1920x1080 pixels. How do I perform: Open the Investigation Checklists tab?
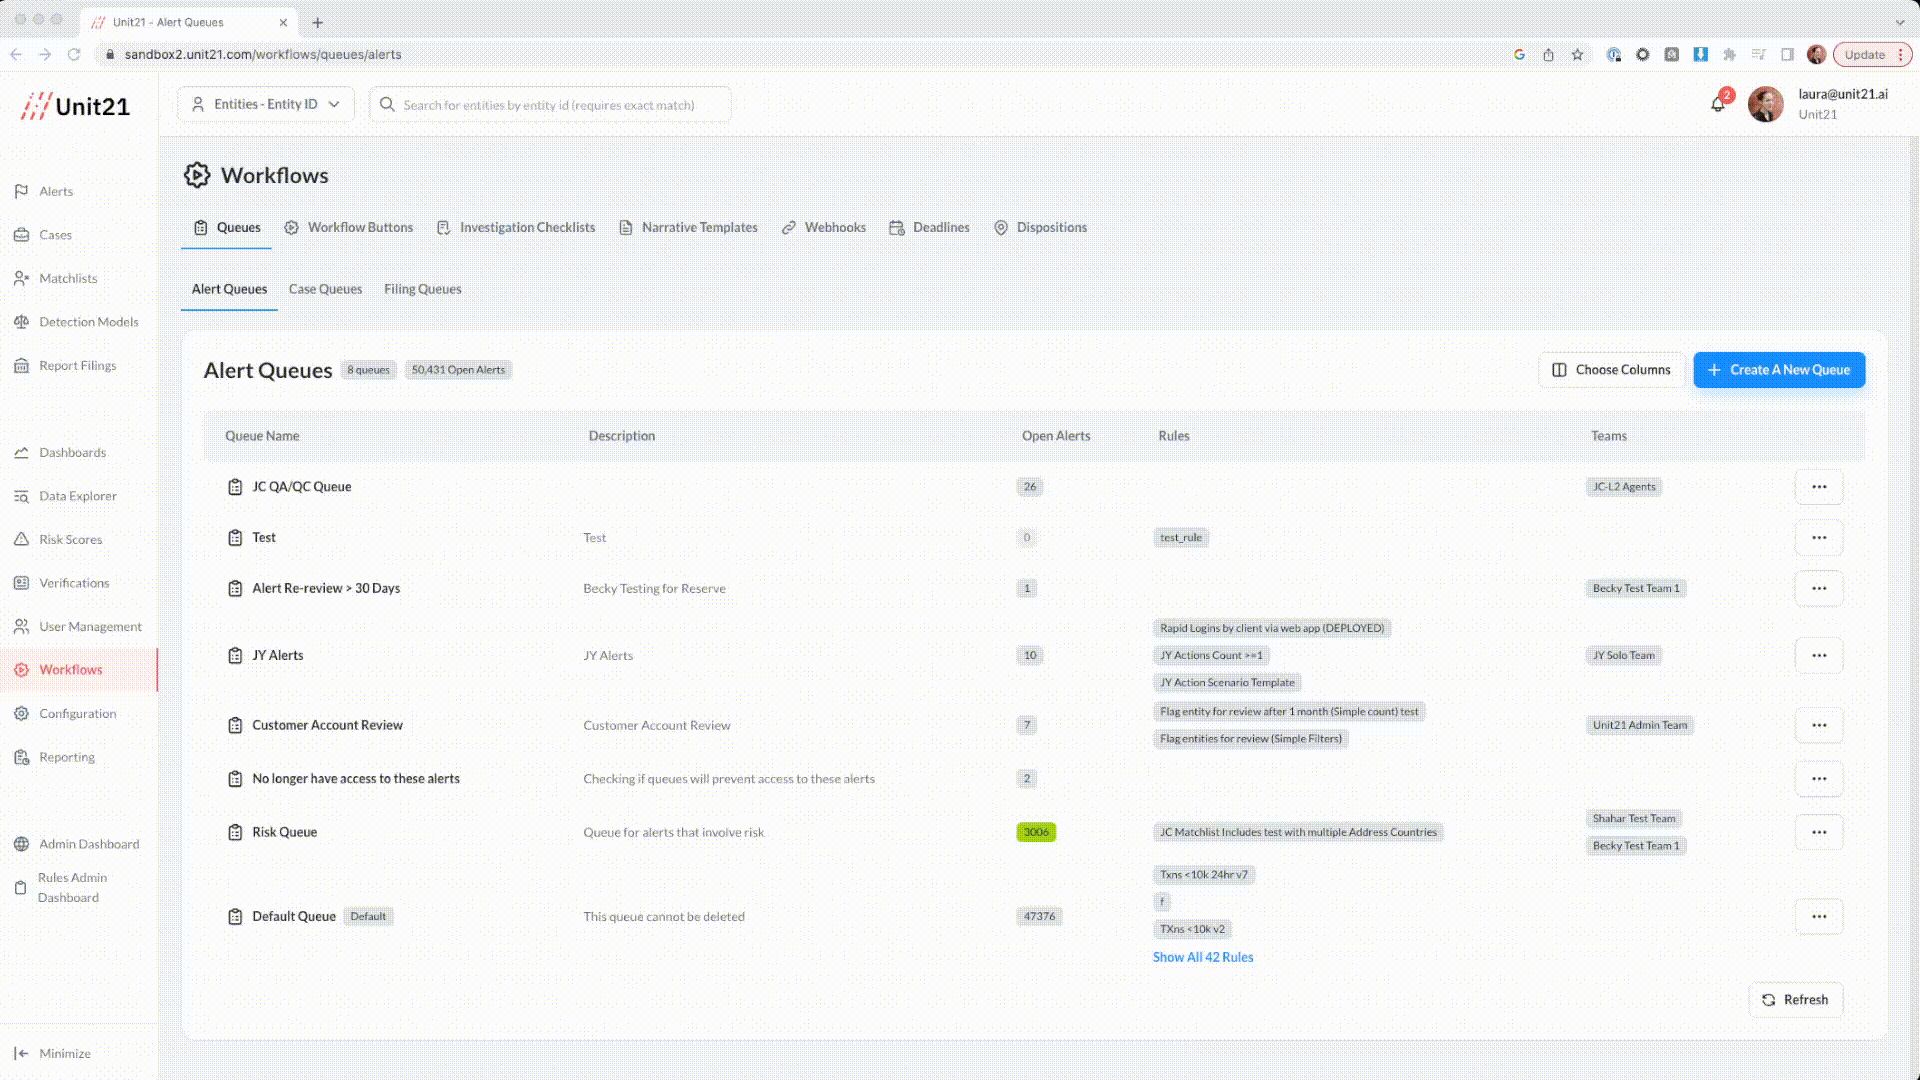526,228
